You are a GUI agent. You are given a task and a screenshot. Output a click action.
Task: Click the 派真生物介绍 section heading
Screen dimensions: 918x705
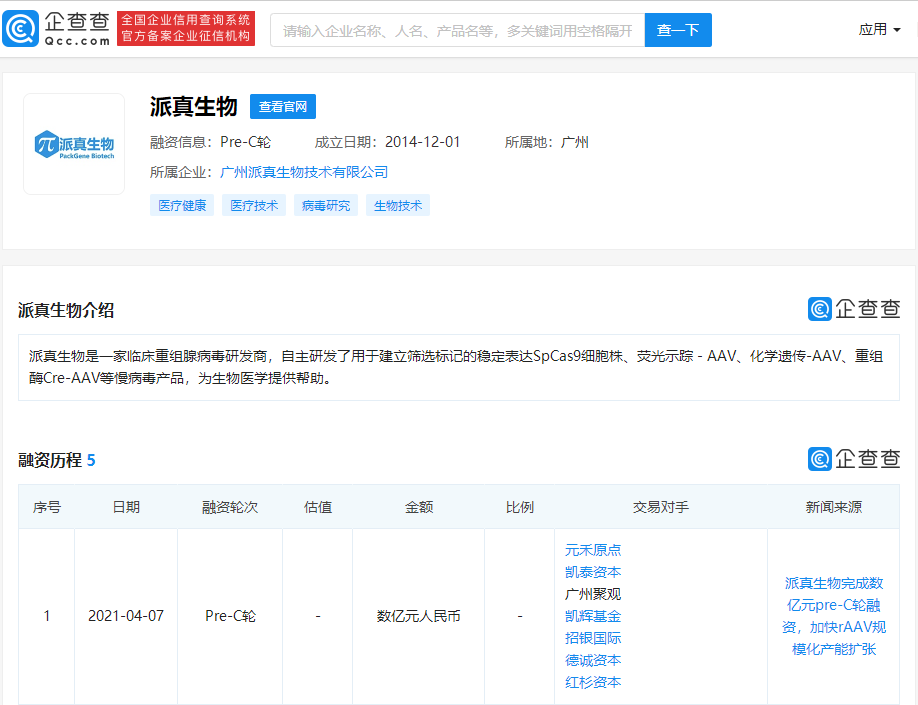(x=66, y=310)
